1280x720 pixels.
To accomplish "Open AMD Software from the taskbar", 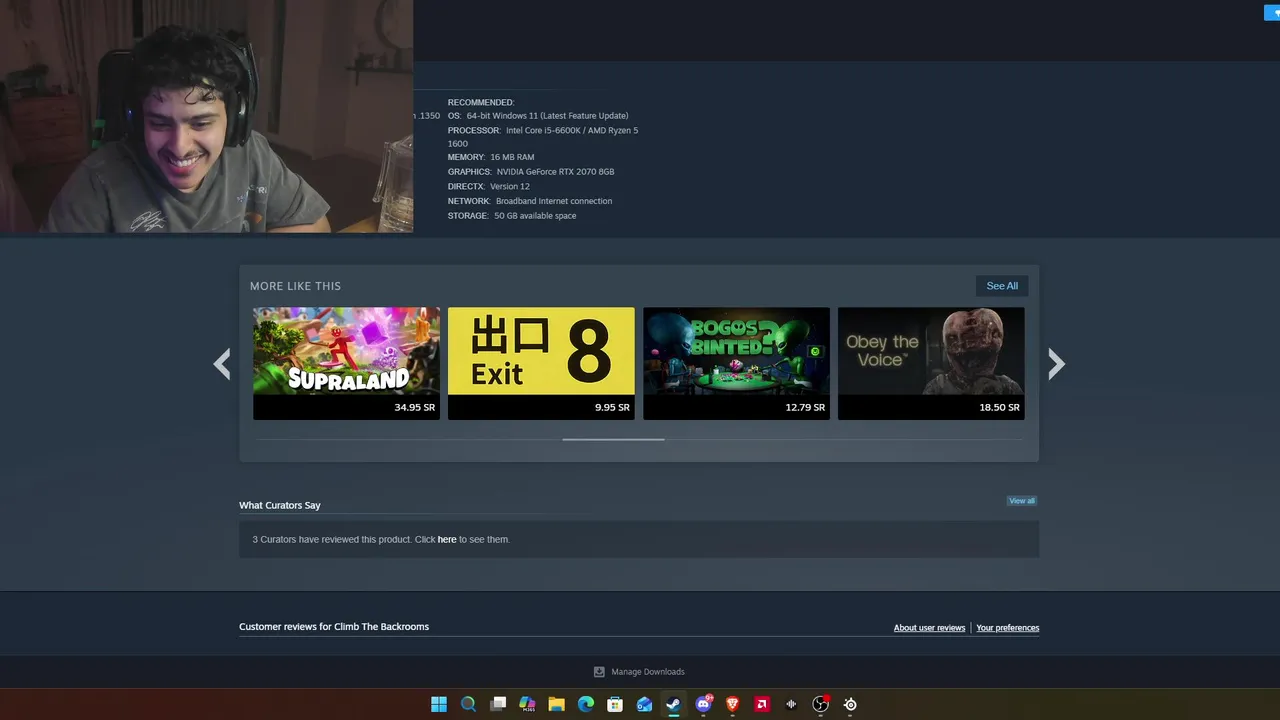I will pyautogui.click(x=762, y=704).
